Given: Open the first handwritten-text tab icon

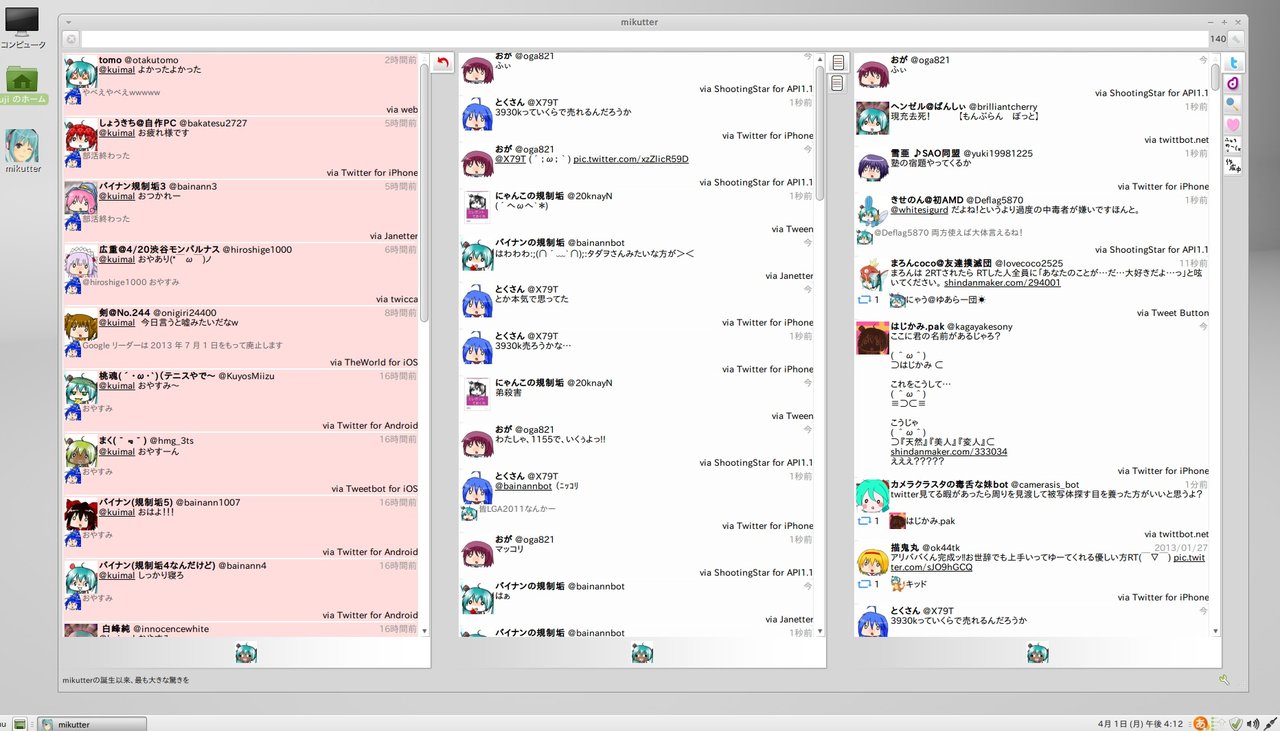Looking at the screenshot, I should (1234, 145).
